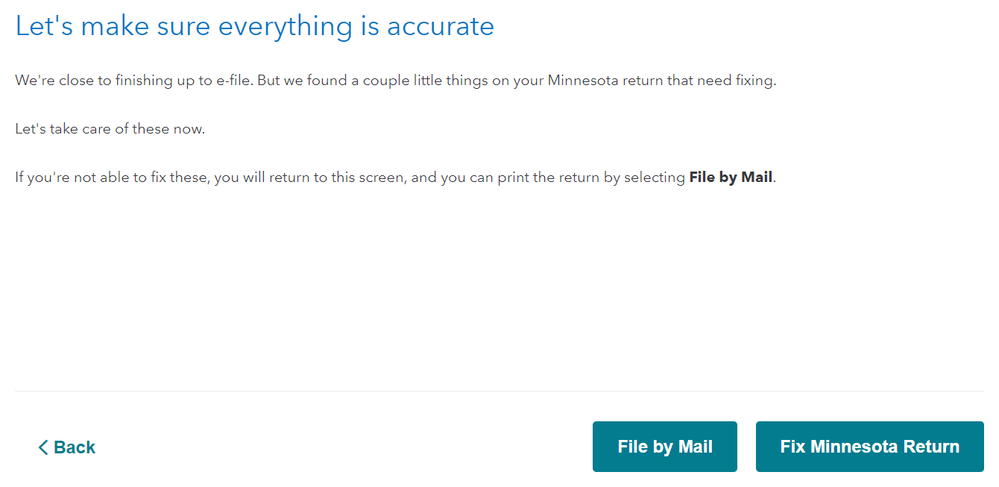Click the Back chevron arrow icon
Viewport: 999px width, 487px height.
(43, 447)
